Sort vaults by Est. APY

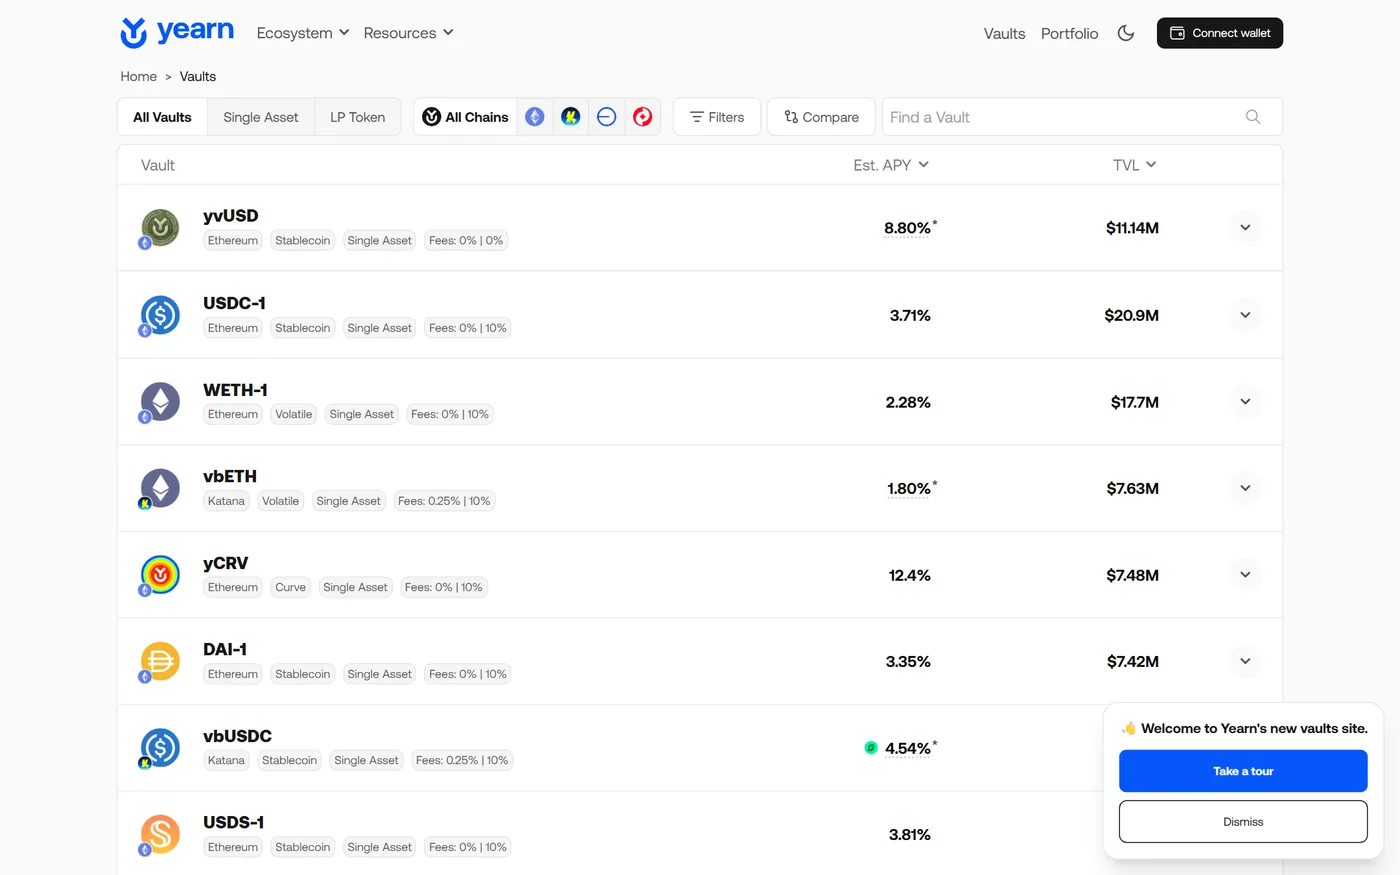[891, 165]
